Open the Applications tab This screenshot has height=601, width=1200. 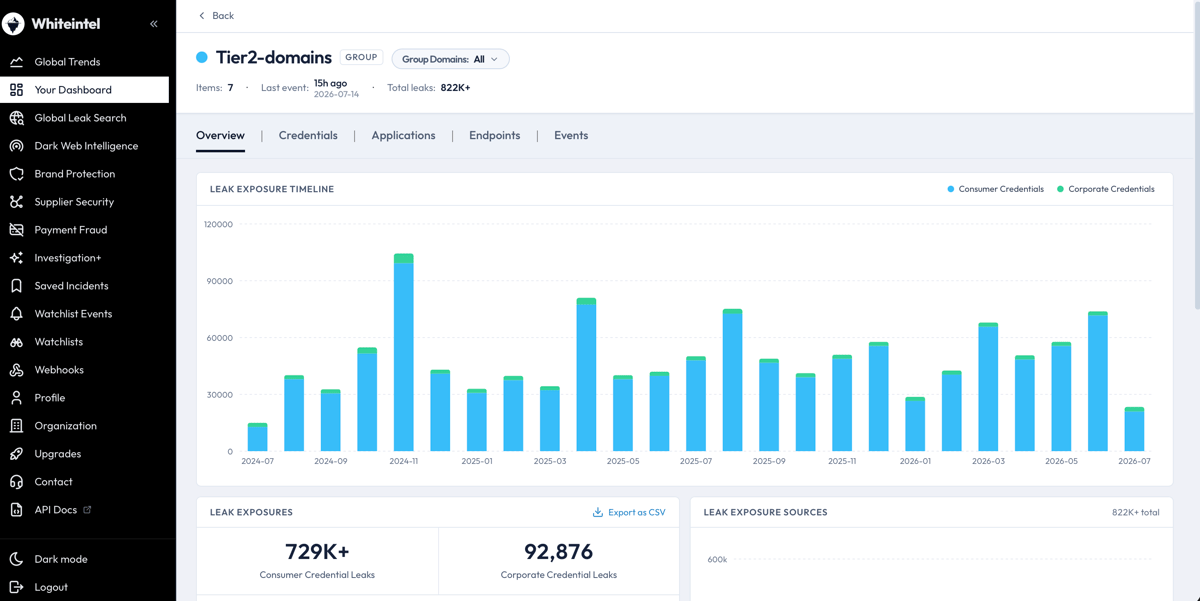pyautogui.click(x=403, y=136)
